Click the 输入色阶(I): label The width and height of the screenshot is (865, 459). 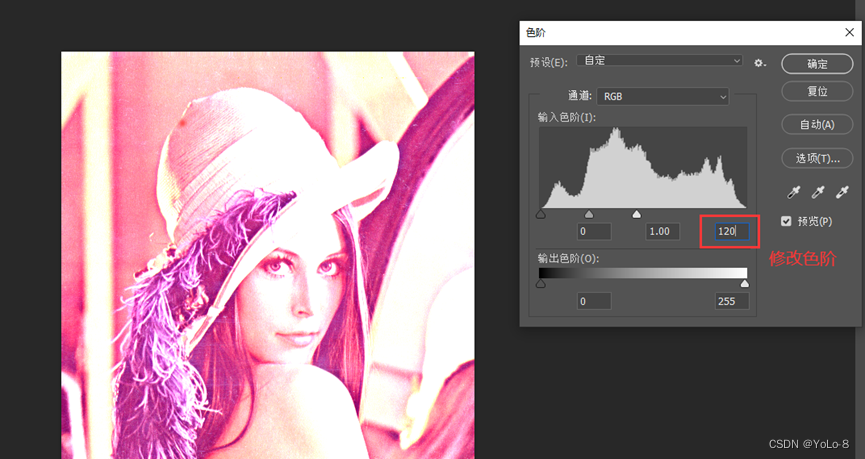coord(567,118)
